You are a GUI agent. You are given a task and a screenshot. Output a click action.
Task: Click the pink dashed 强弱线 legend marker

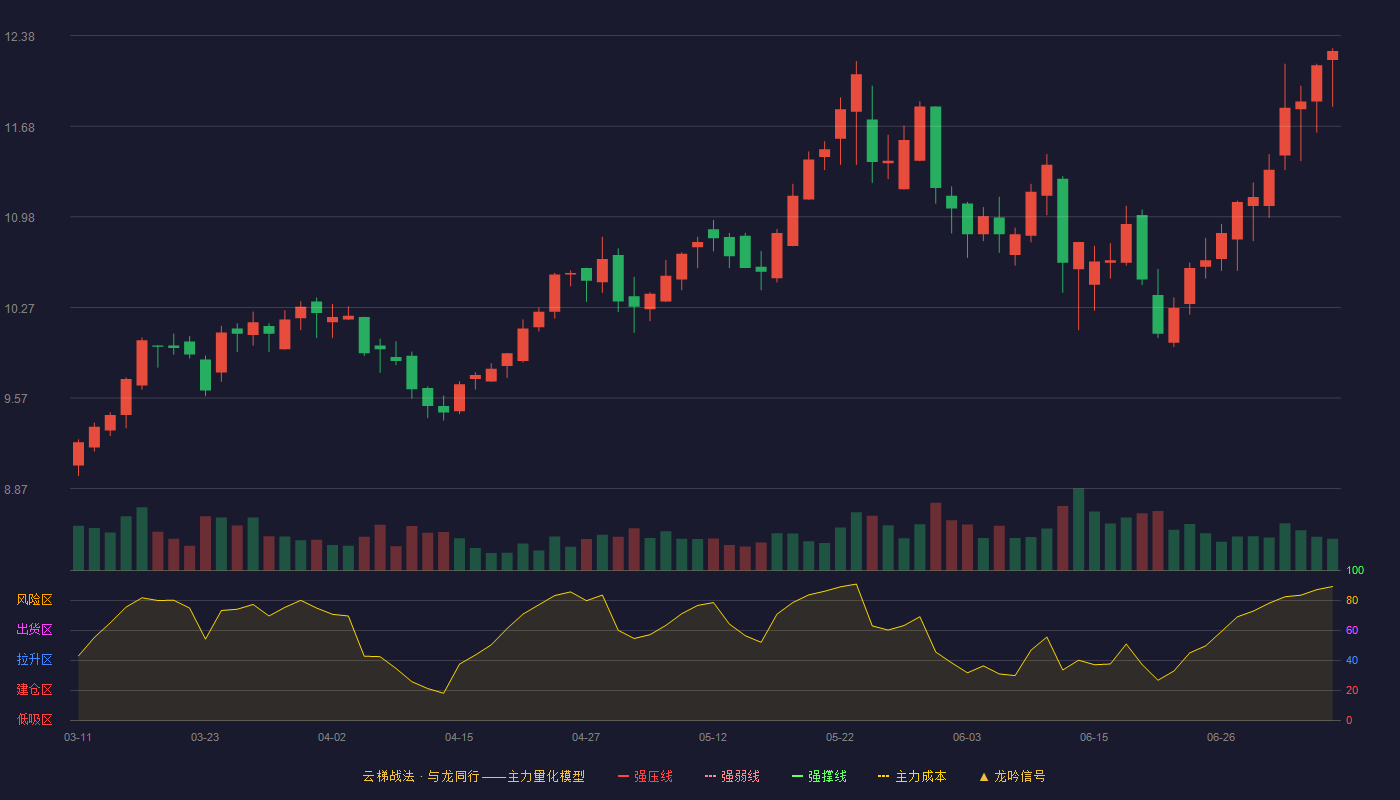coord(711,776)
